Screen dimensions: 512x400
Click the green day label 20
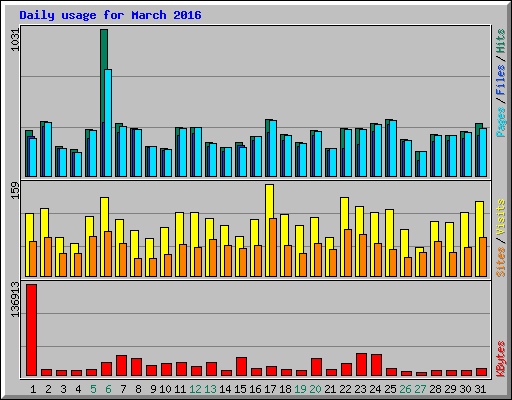(315, 389)
